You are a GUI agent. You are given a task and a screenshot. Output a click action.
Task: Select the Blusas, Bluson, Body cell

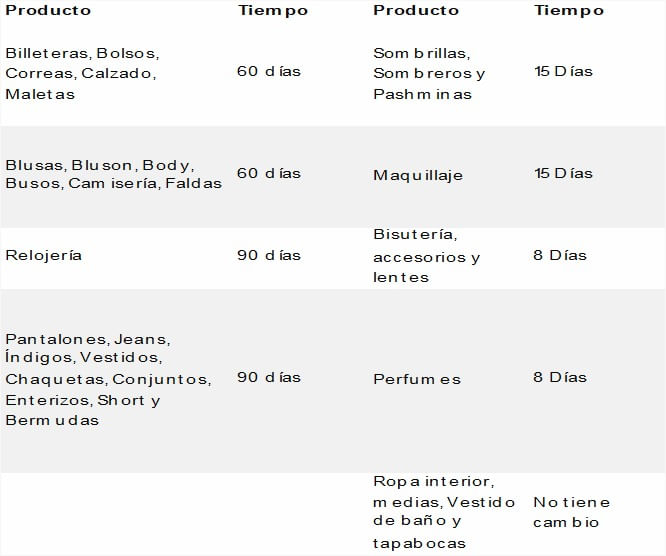[113, 174]
